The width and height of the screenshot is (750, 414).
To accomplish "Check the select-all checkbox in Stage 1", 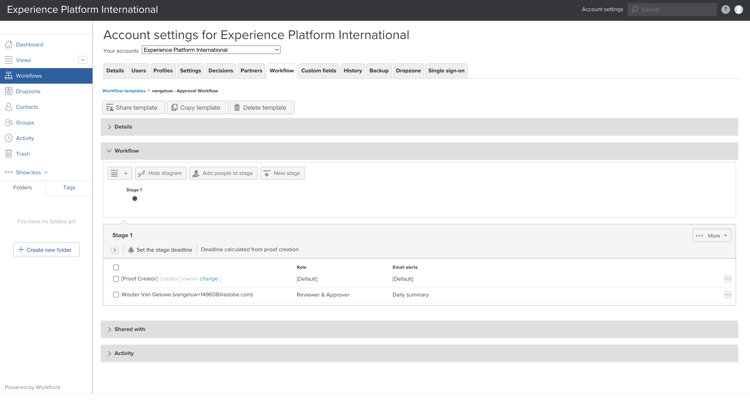I will pos(116,267).
